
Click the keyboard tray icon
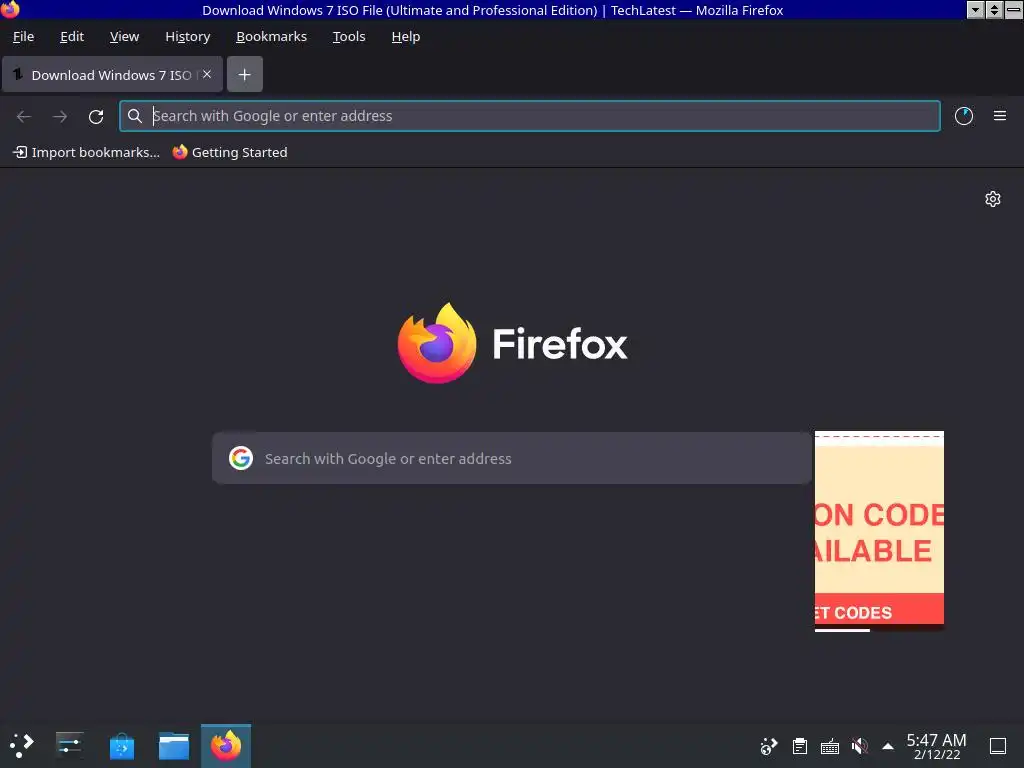click(x=829, y=746)
